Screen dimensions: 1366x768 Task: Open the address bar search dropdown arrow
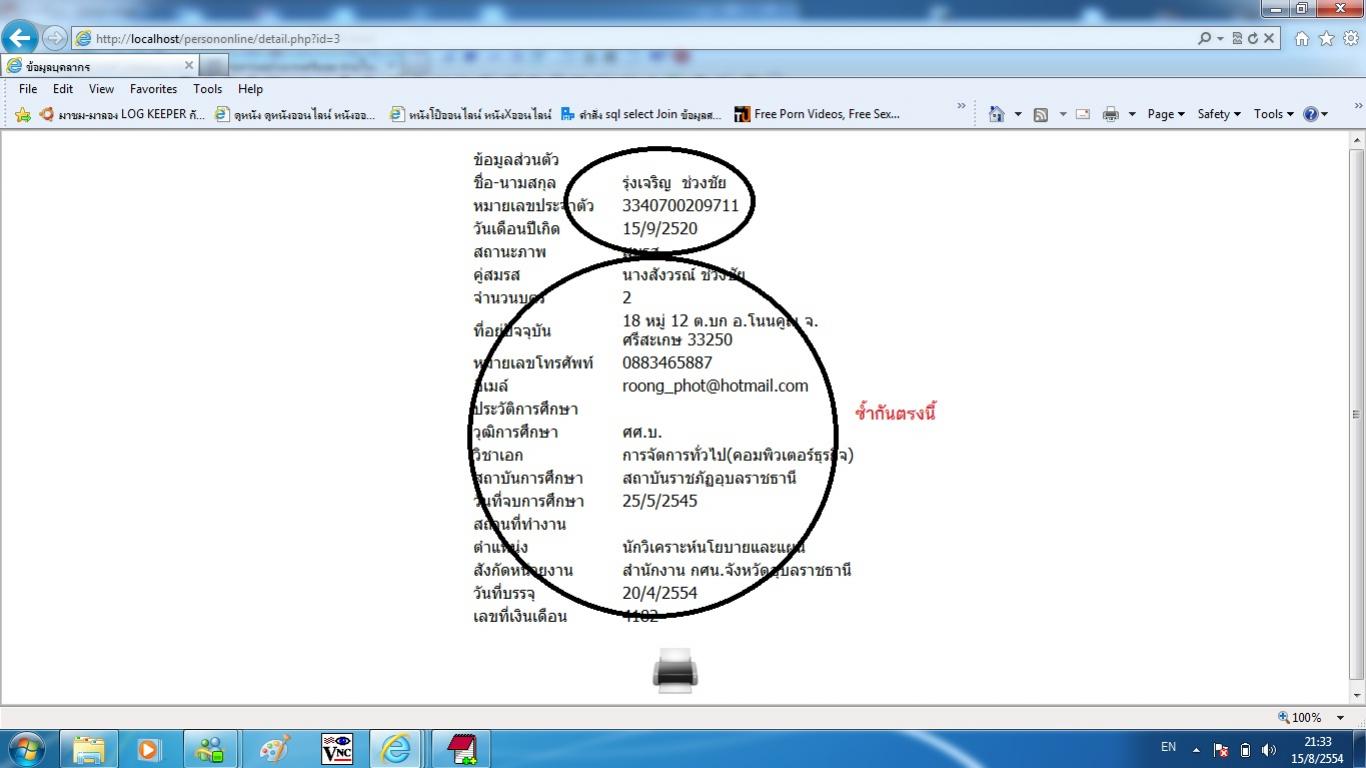[1220, 38]
